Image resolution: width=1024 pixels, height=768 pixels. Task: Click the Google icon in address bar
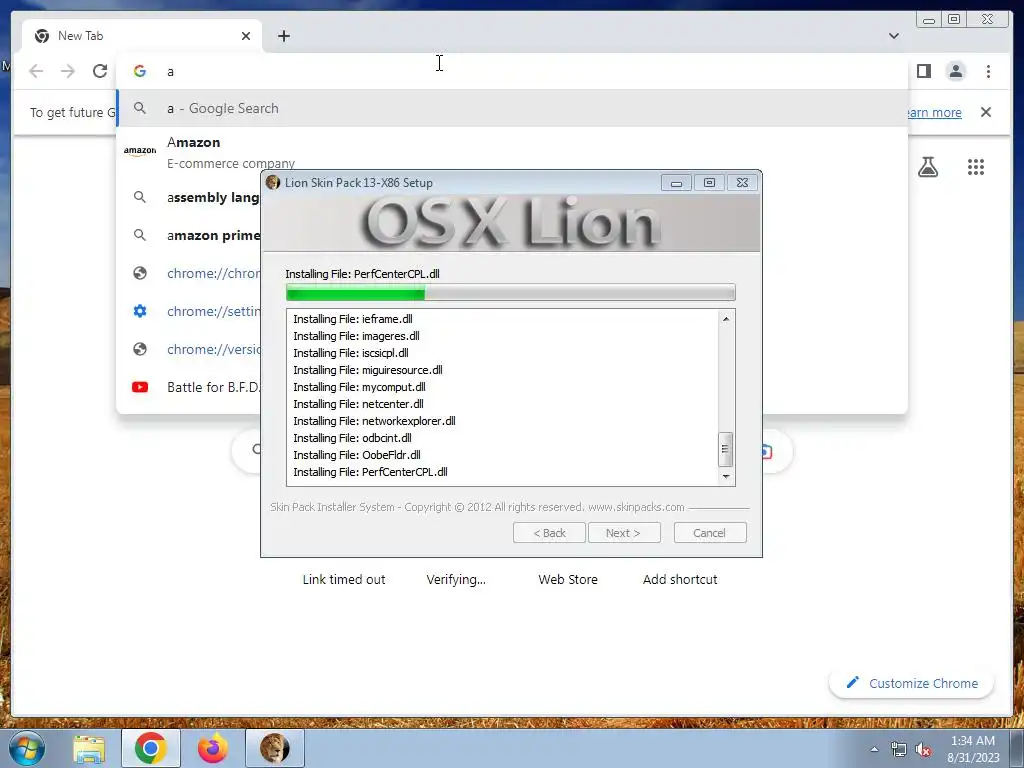140,71
